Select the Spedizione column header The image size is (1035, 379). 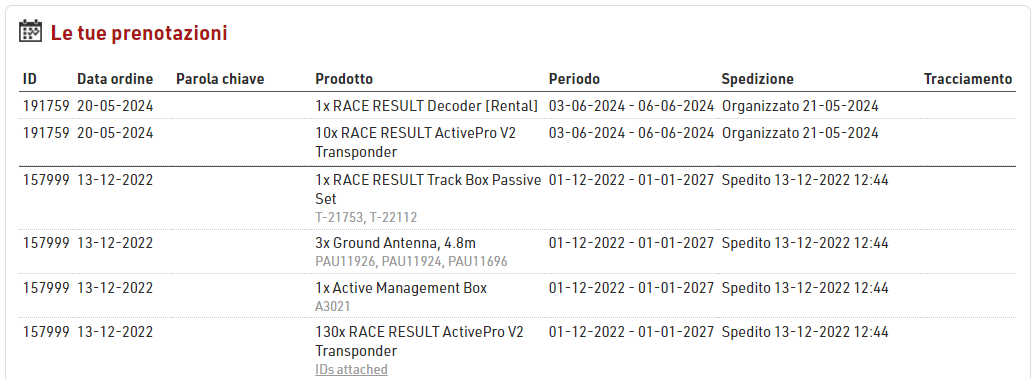pos(757,79)
